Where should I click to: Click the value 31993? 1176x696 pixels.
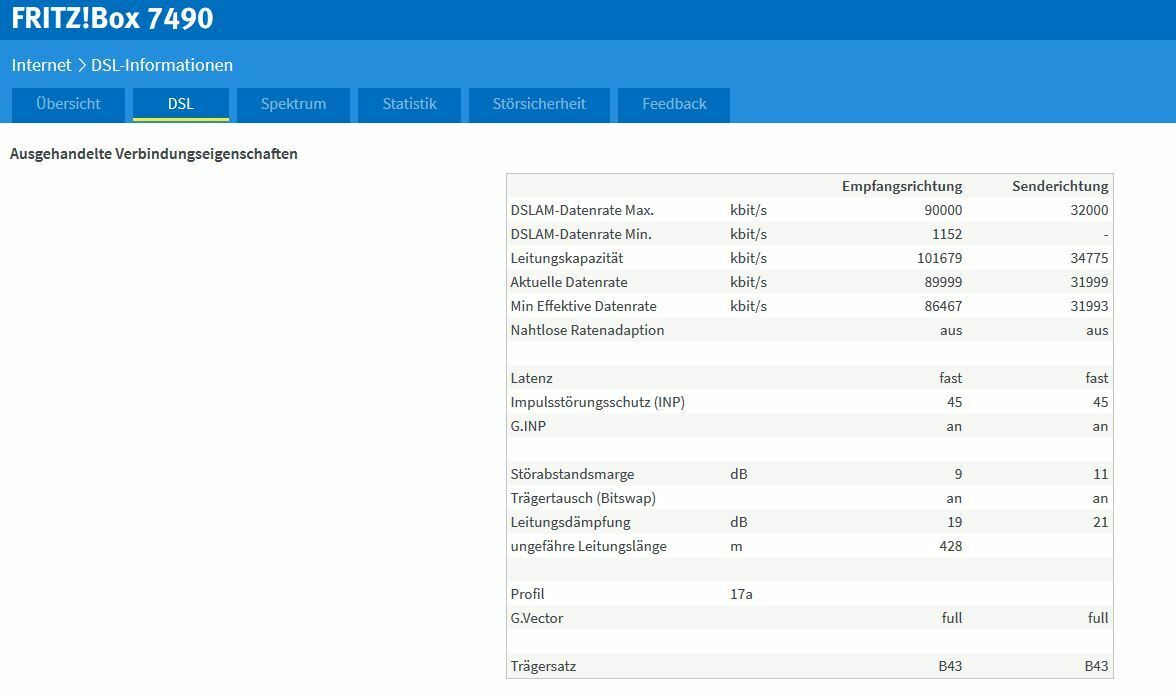1089,306
